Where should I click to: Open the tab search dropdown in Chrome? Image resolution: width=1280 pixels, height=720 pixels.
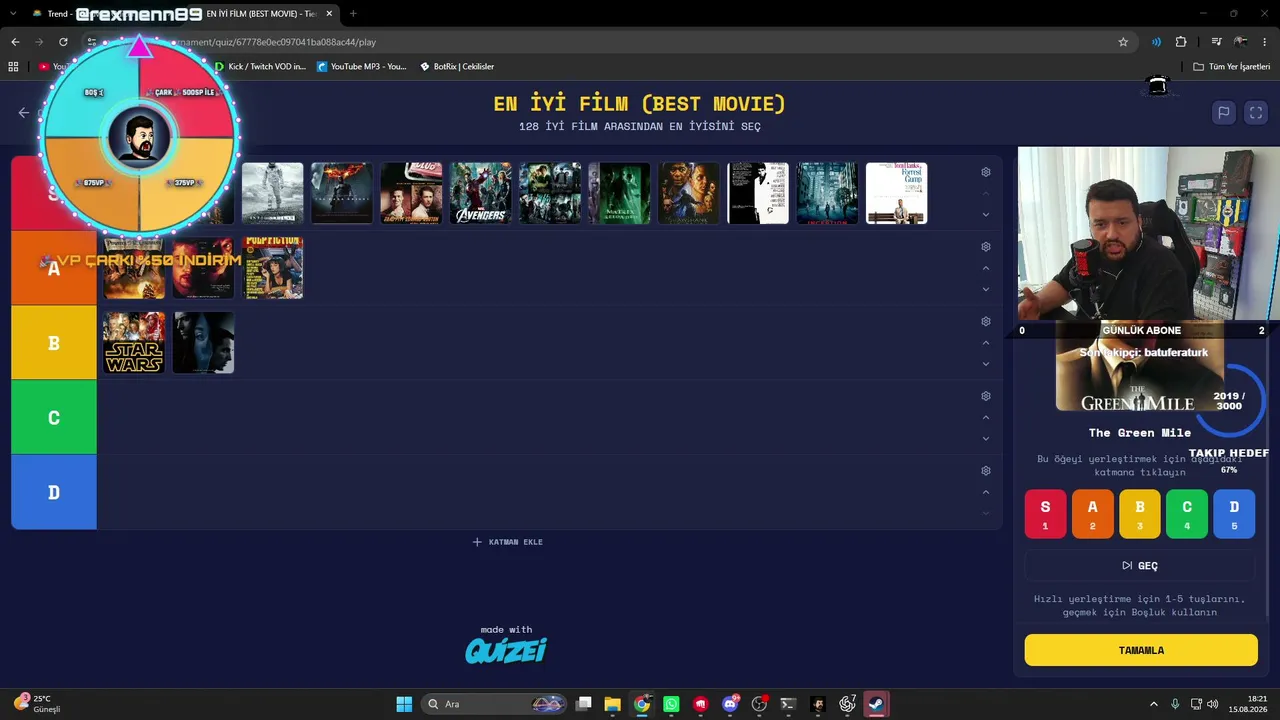click(x=13, y=14)
